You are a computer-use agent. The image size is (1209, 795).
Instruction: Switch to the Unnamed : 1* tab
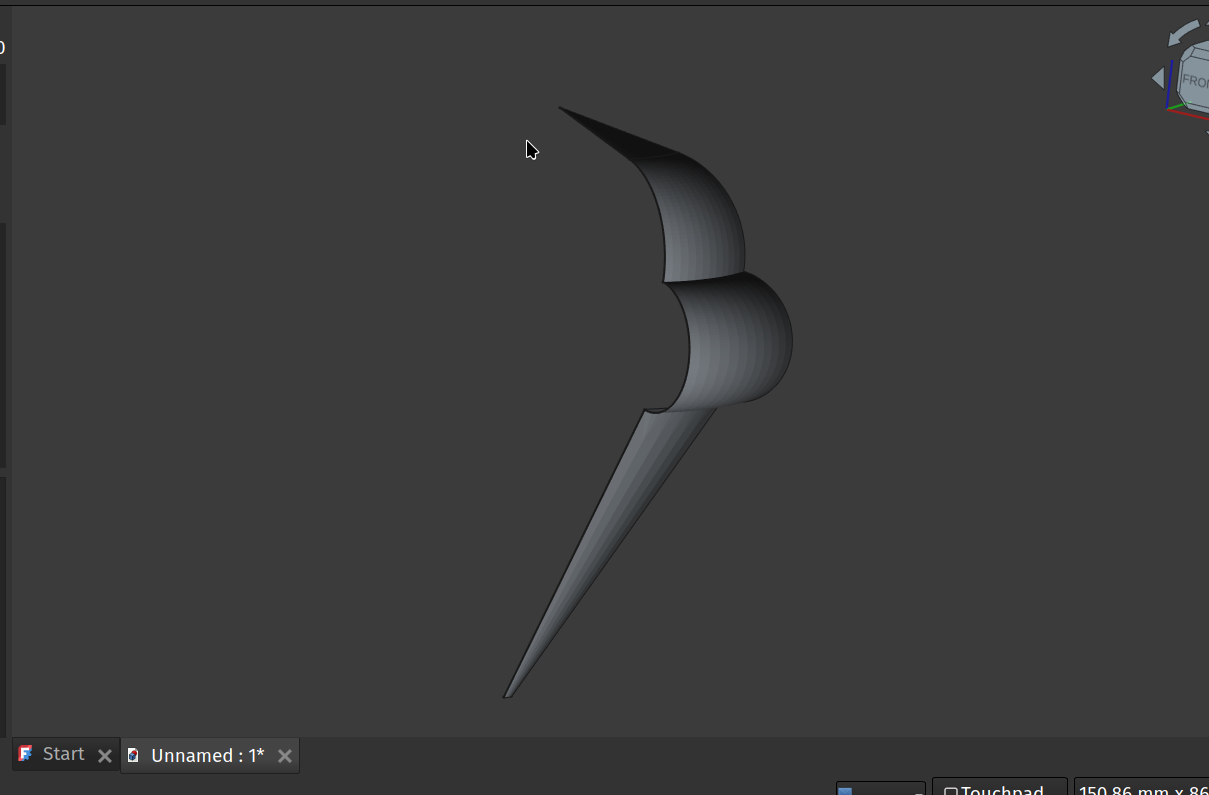[207, 756]
